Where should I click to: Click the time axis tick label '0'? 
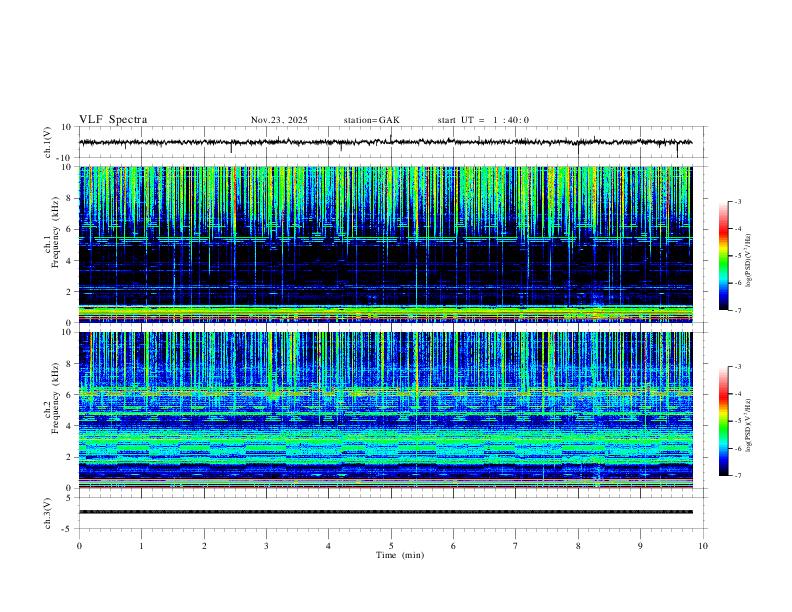[x=79, y=546]
